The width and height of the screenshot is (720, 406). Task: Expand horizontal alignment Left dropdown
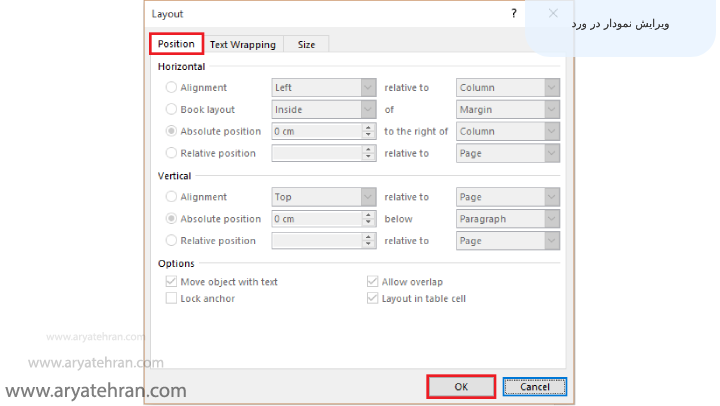(x=368, y=88)
